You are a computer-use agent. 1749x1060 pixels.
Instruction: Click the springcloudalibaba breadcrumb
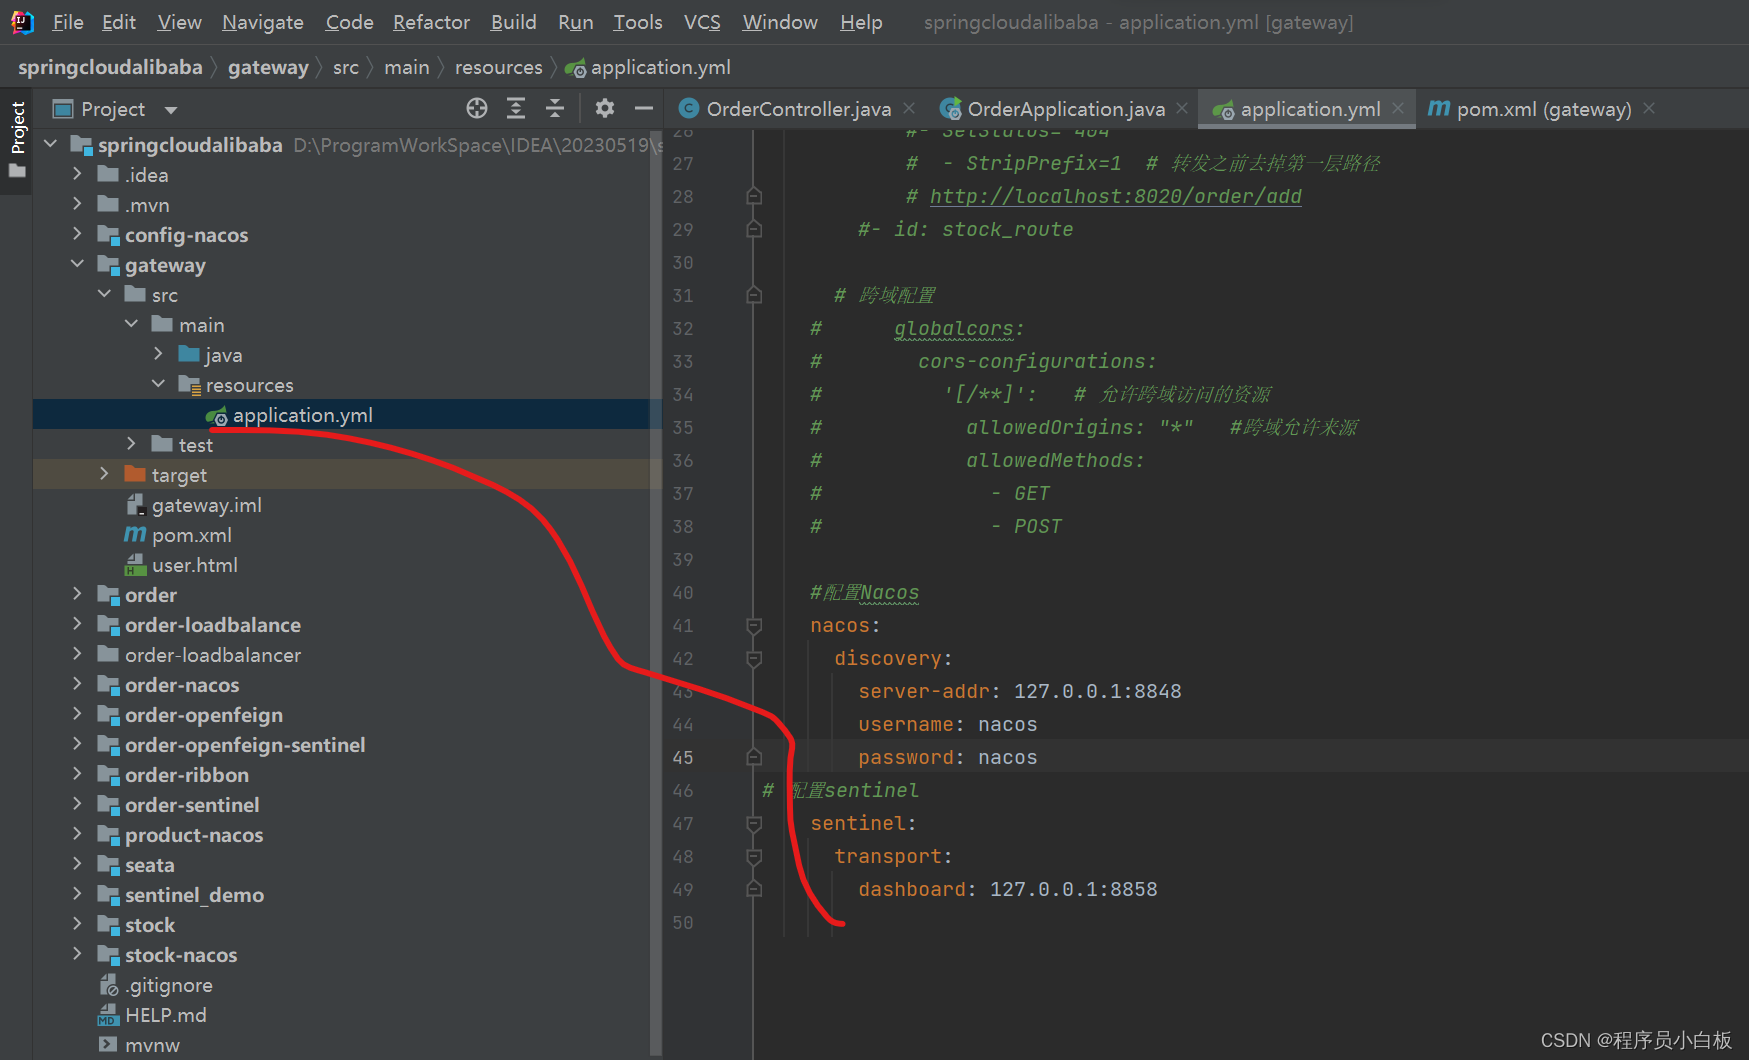(x=110, y=67)
